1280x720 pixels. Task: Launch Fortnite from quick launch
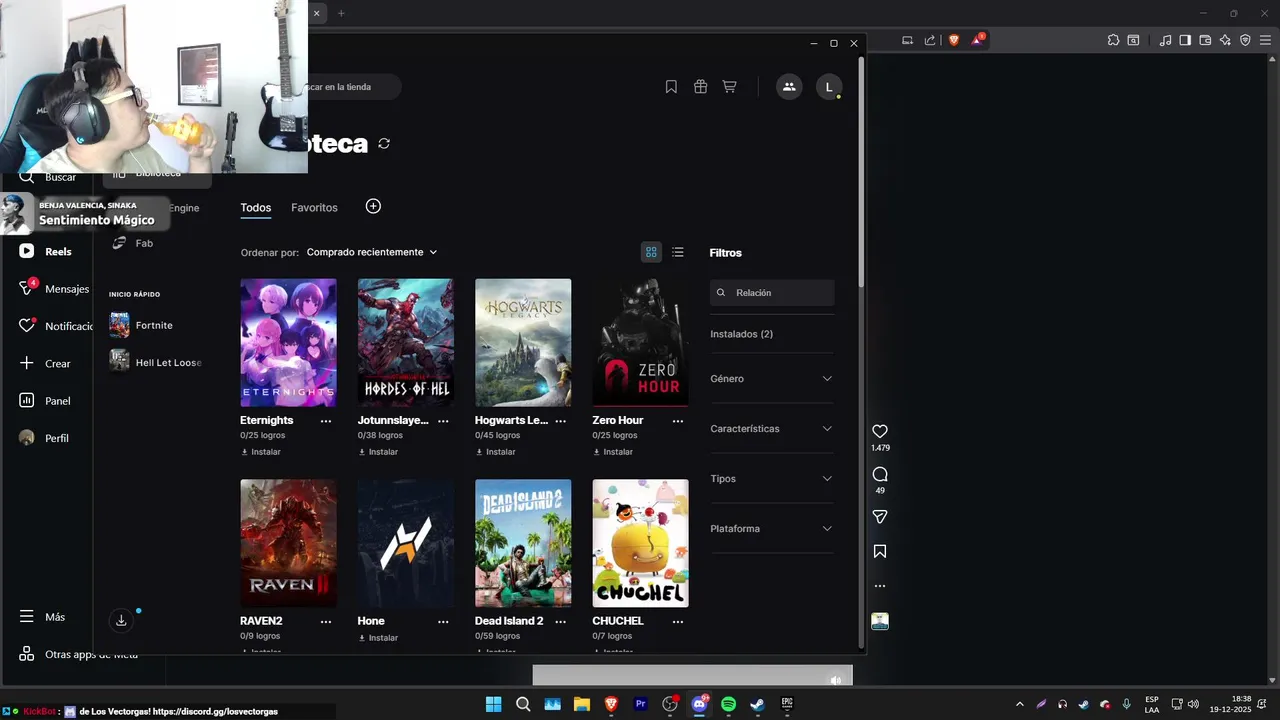point(141,325)
